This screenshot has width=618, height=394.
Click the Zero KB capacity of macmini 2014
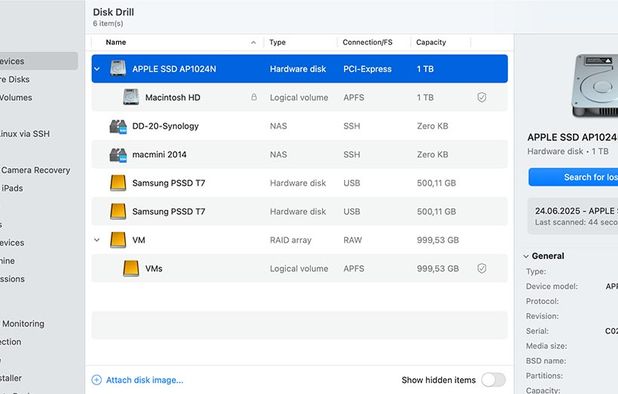[432, 154]
